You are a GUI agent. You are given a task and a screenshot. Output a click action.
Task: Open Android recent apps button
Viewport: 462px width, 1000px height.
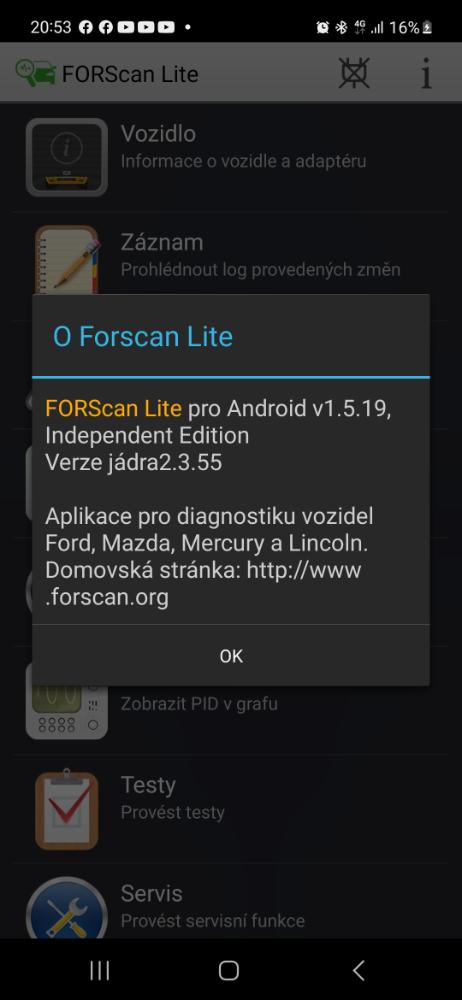pyautogui.click(x=100, y=971)
